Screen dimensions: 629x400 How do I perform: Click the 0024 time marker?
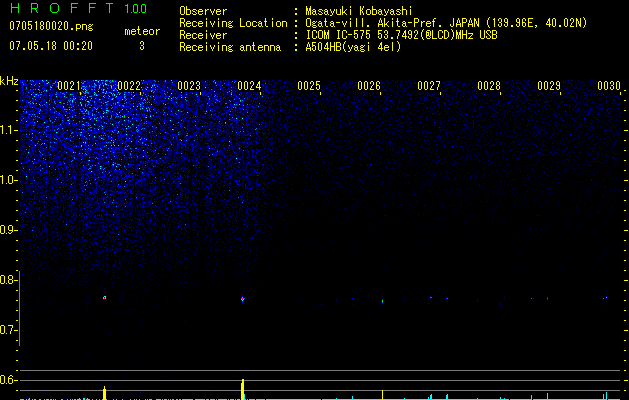pyautogui.click(x=249, y=86)
